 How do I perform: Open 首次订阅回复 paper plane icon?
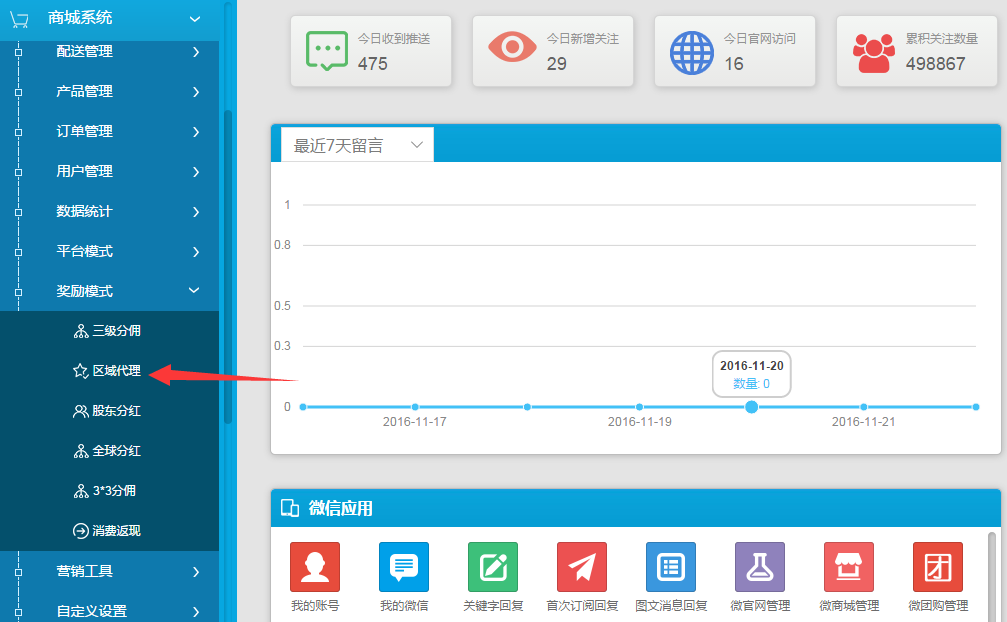point(582,567)
